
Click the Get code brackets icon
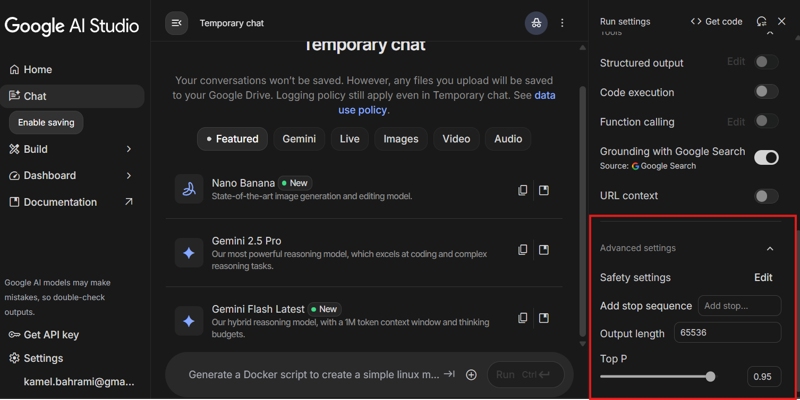tap(696, 21)
